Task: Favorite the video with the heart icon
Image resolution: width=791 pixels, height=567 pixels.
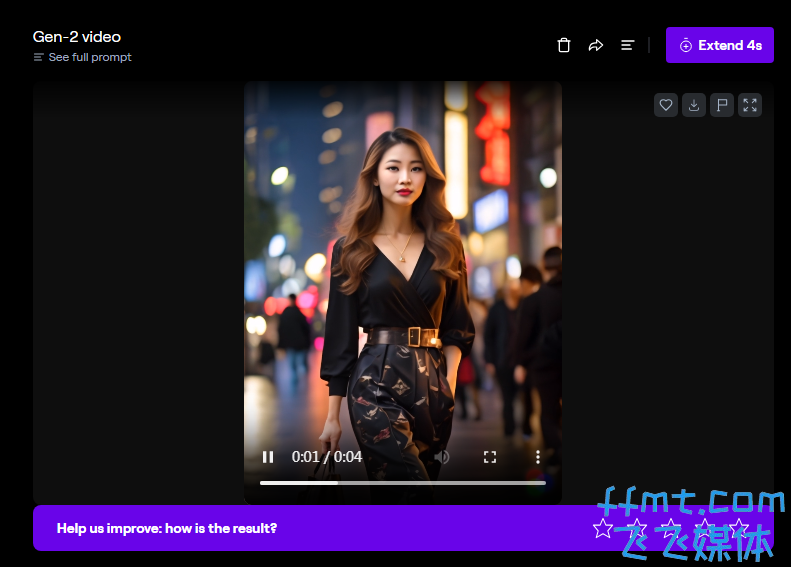Action: click(666, 105)
